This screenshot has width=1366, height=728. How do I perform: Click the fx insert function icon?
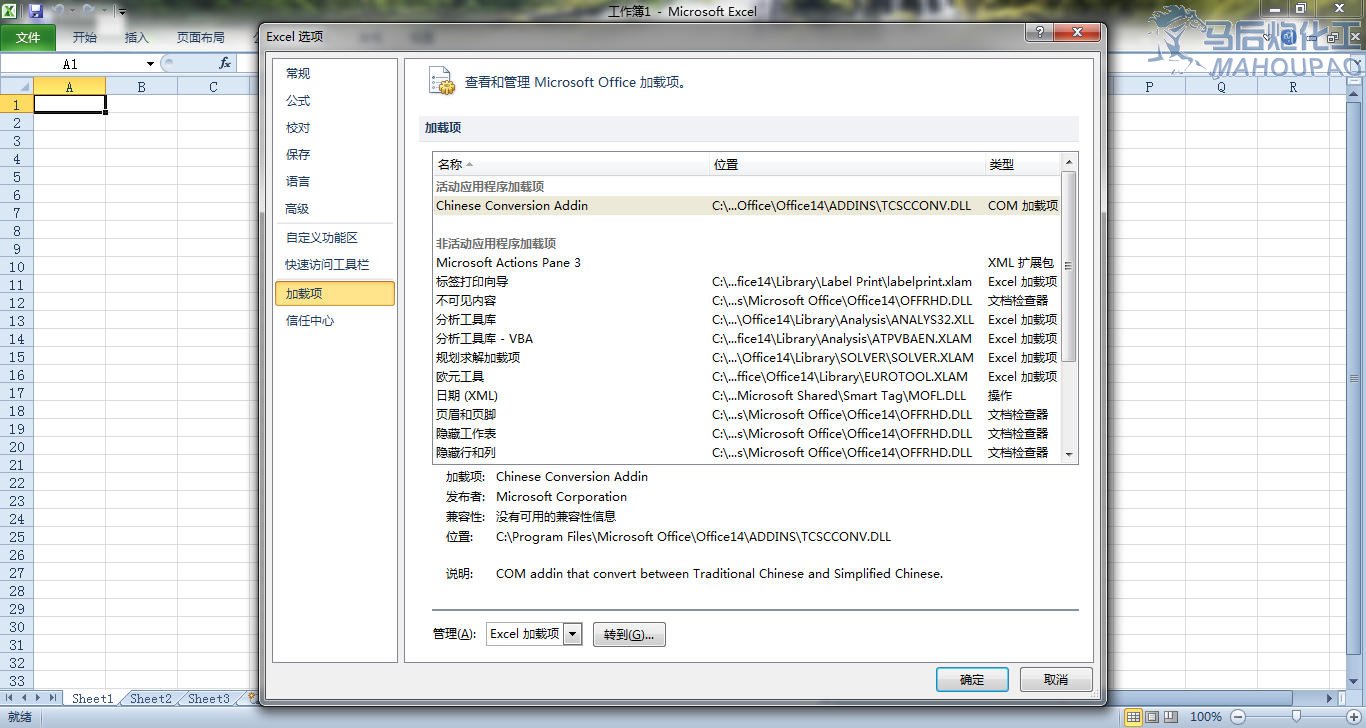tap(225, 63)
